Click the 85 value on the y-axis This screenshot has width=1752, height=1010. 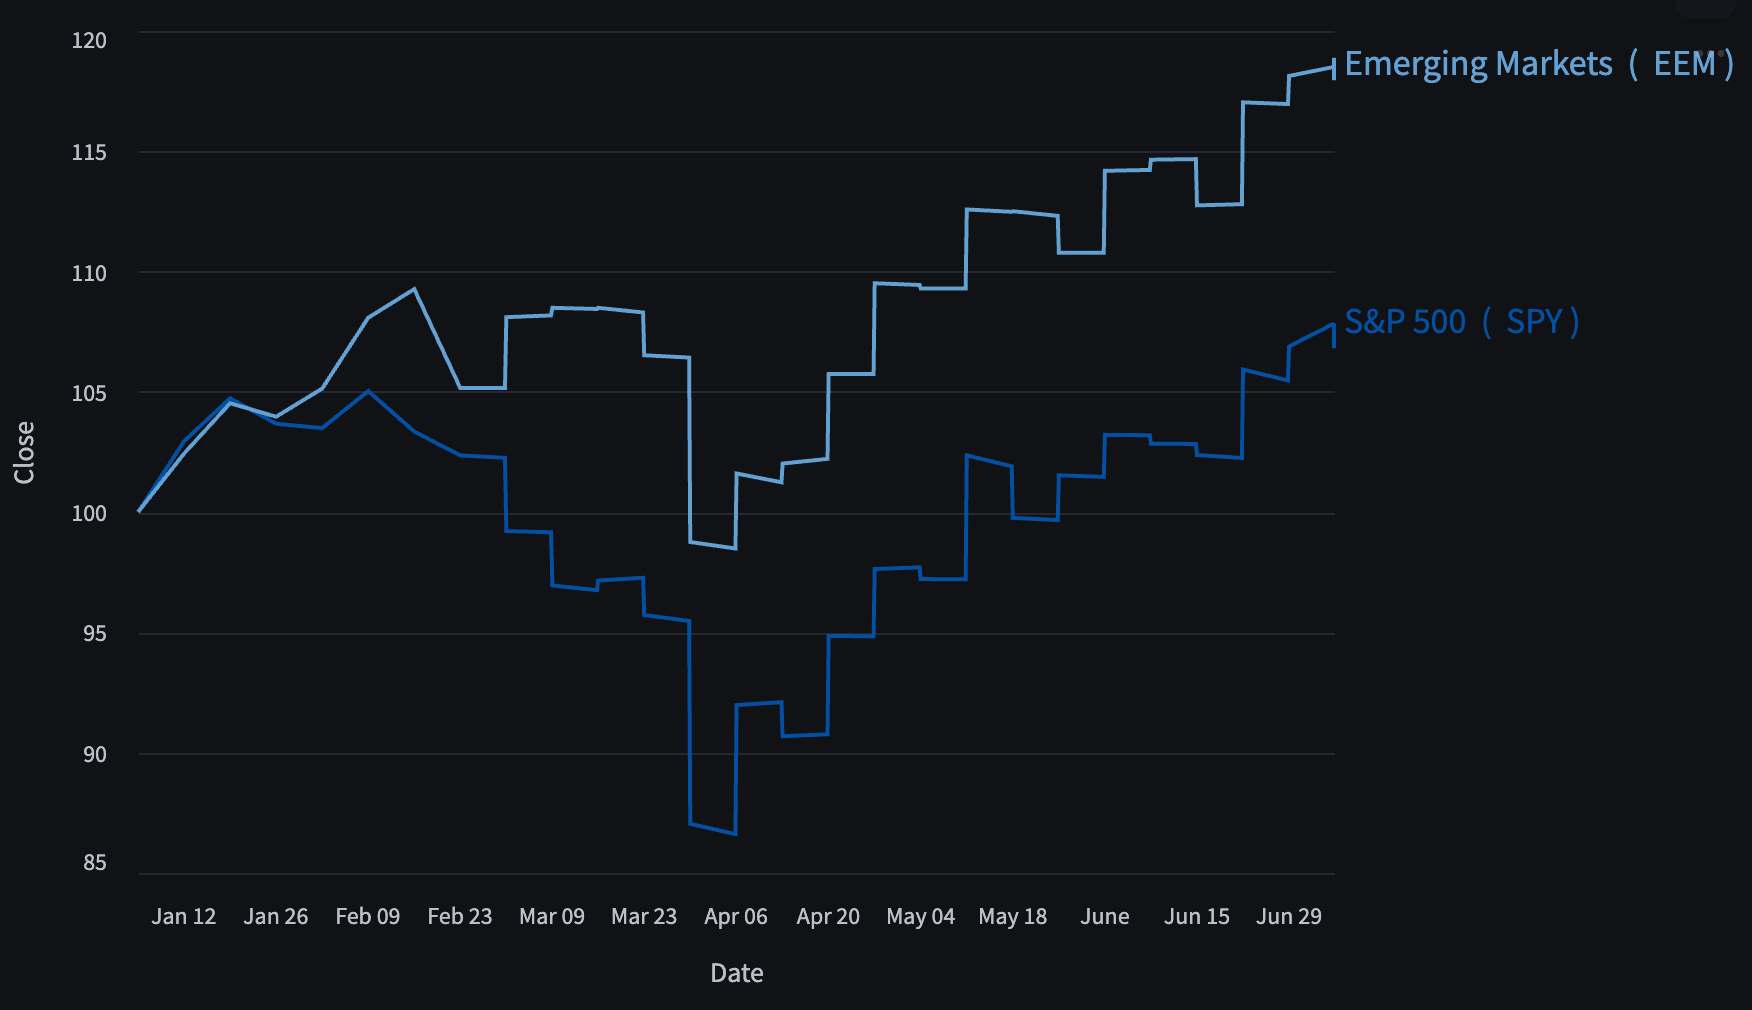tap(94, 862)
